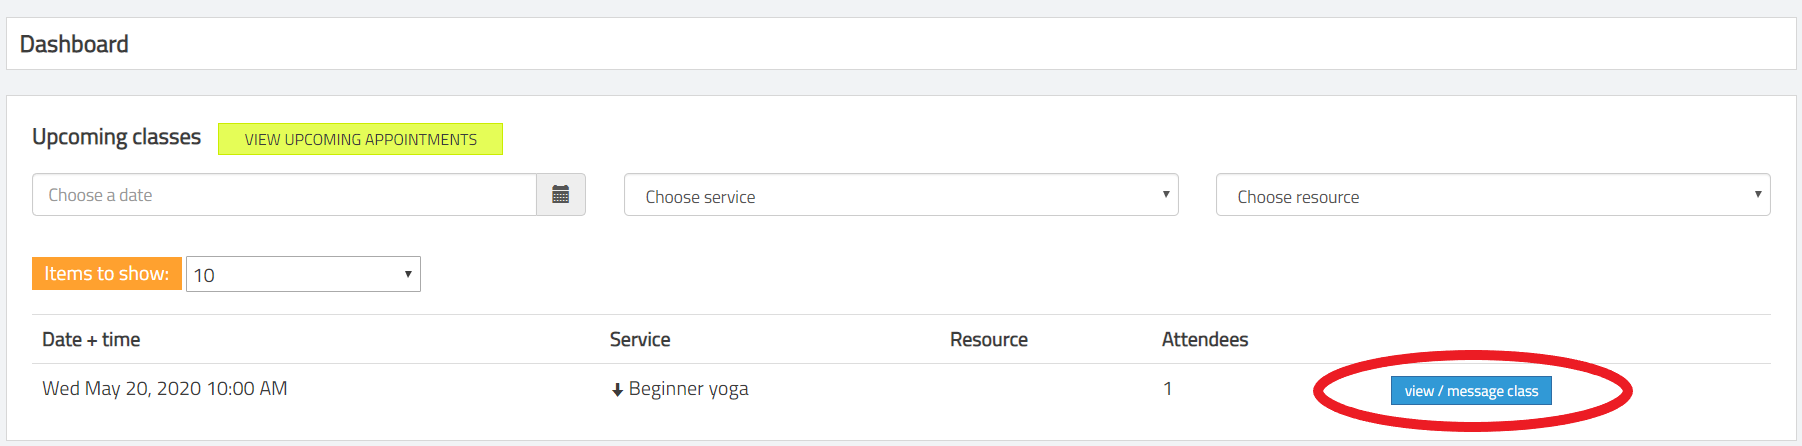Click the Upcoming classes heading

116,137
